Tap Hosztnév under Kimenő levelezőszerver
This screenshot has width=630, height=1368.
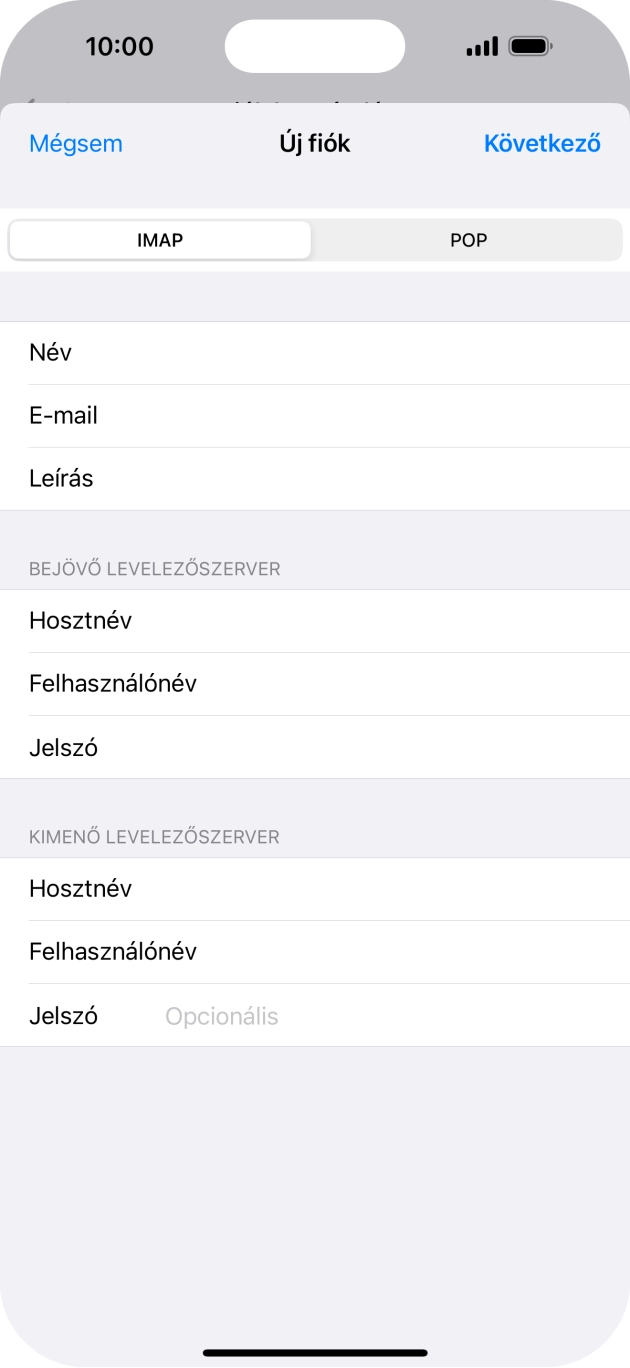(315, 889)
